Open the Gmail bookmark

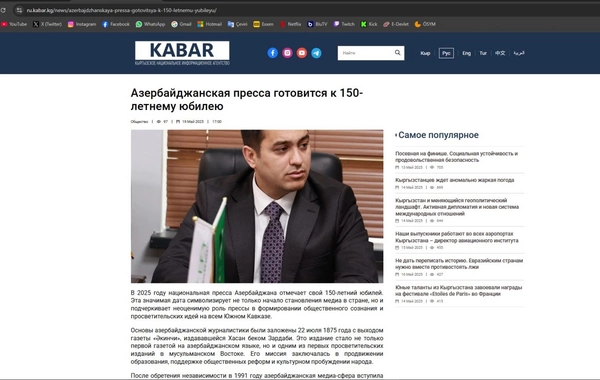pyautogui.click(x=181, y=24)
